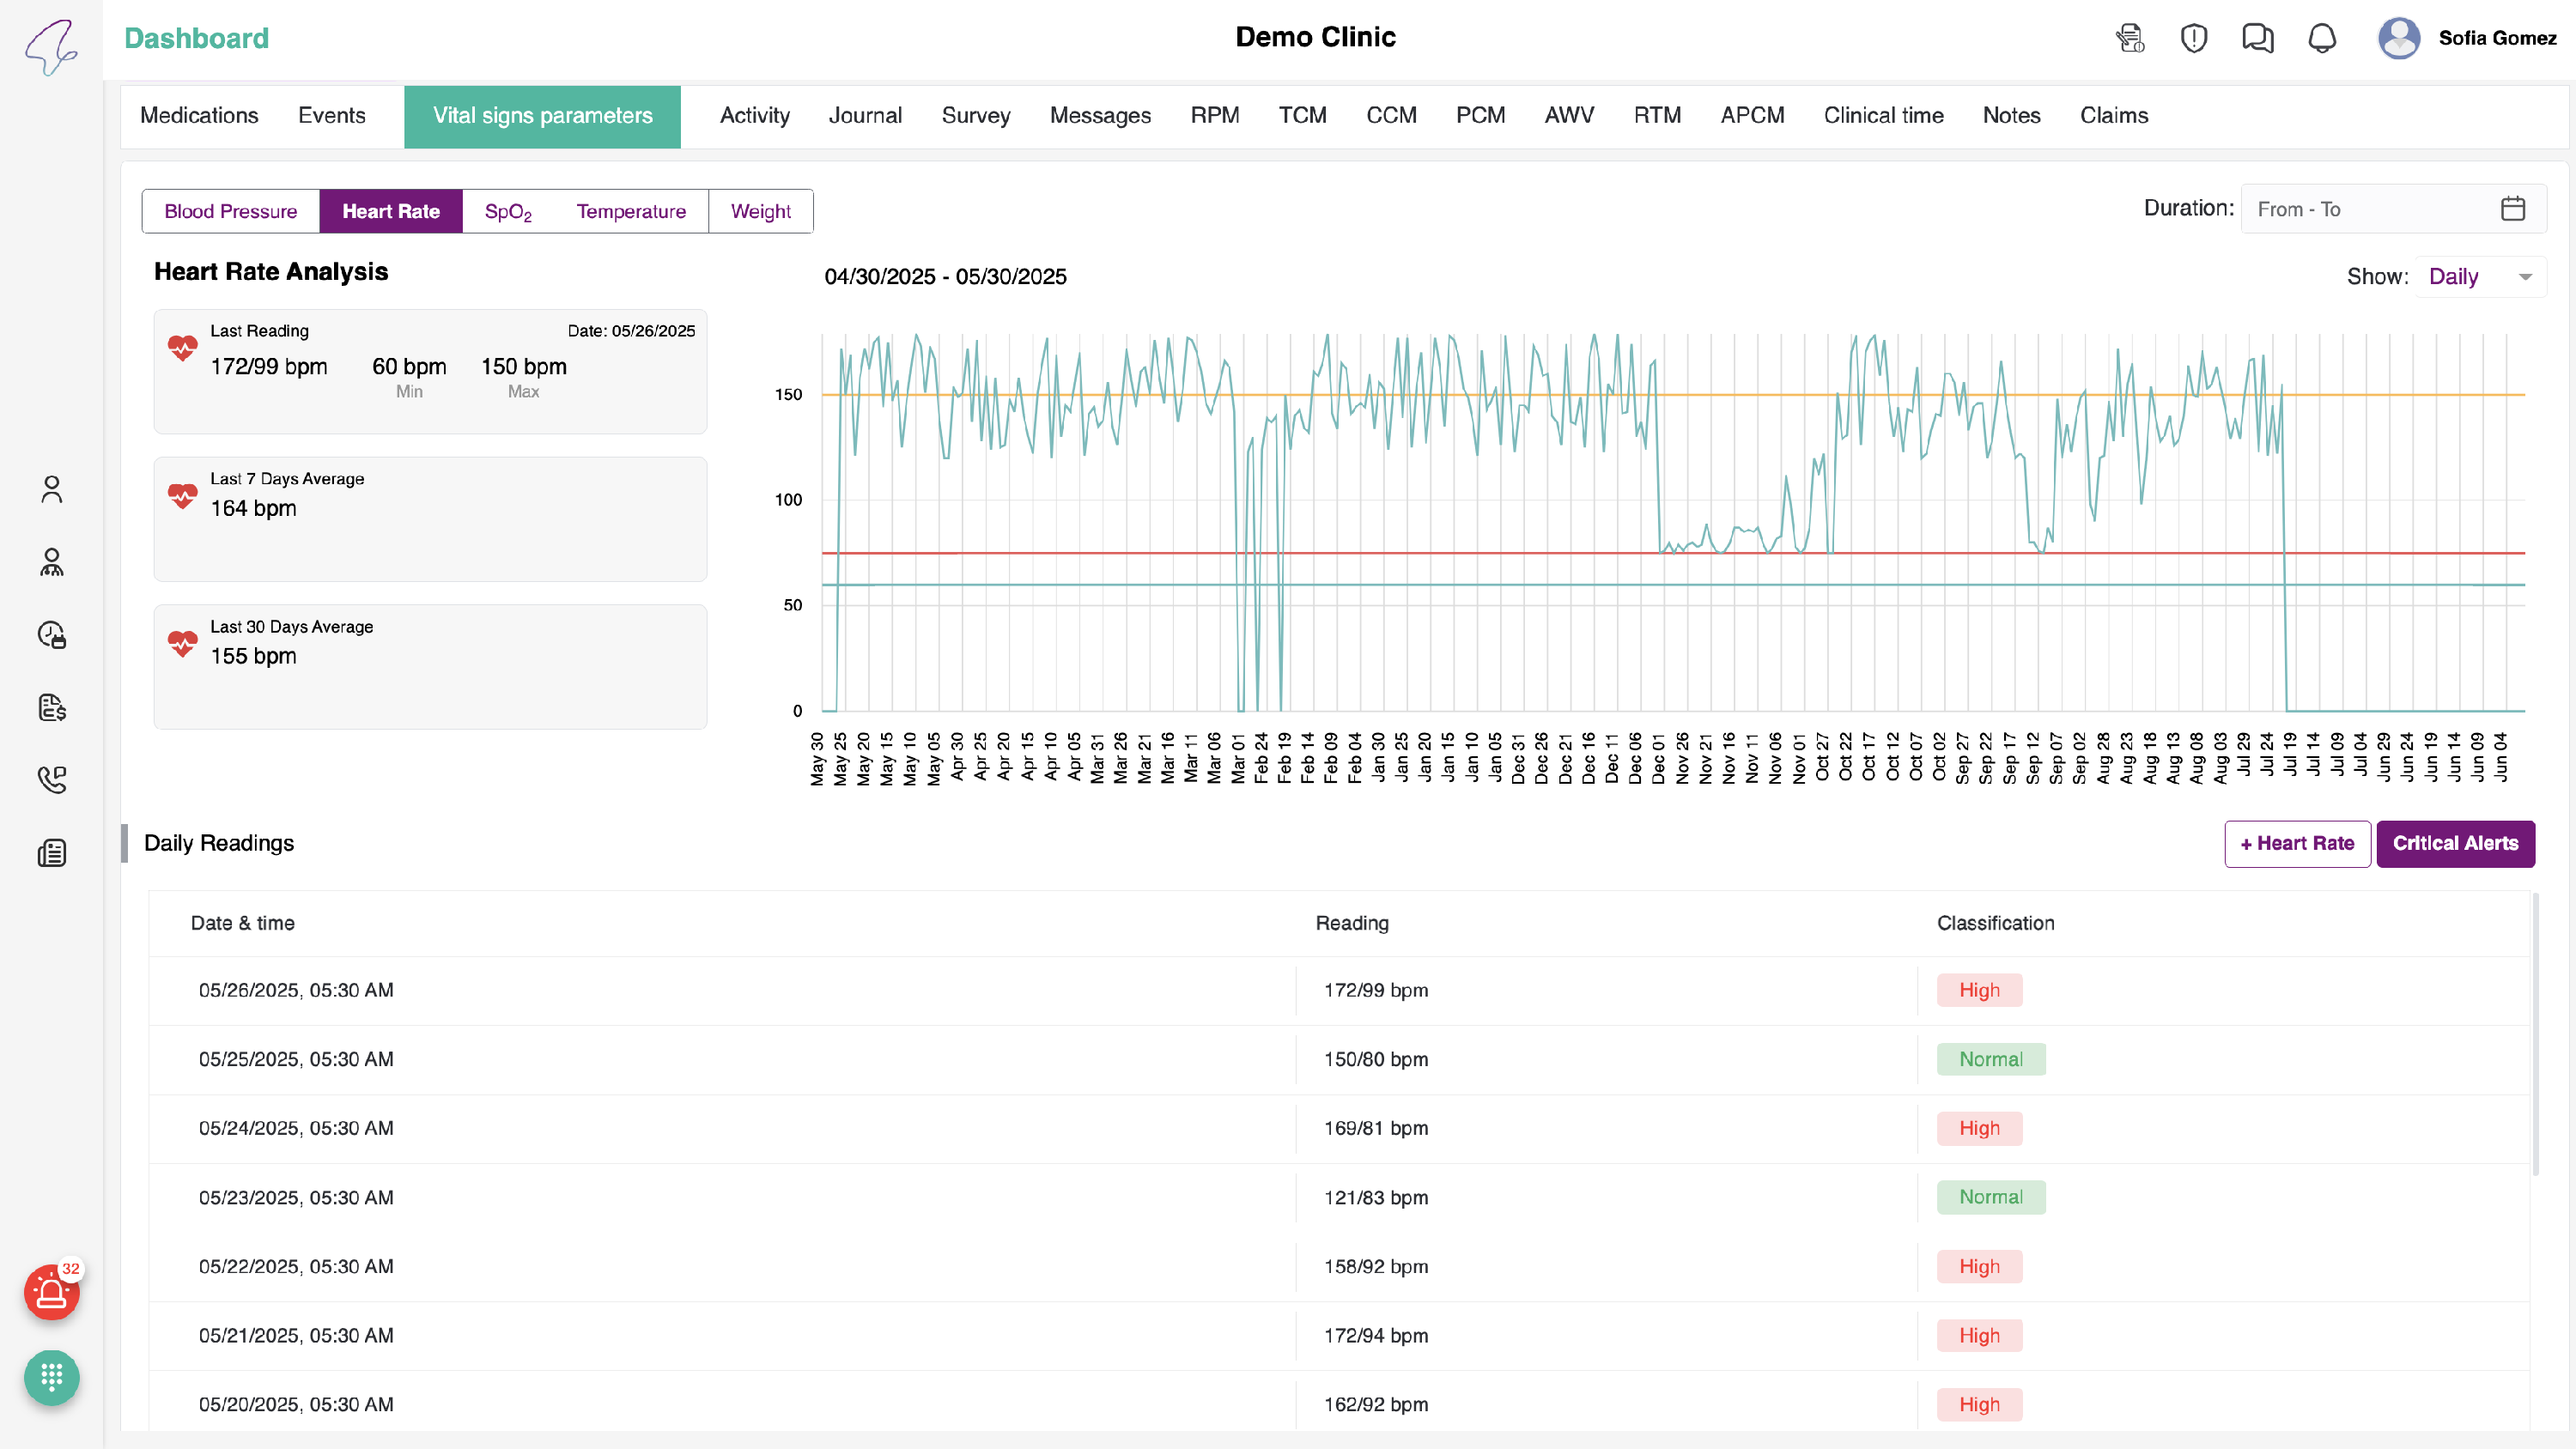Switch to Blood Pressure vital toggle

230,211
